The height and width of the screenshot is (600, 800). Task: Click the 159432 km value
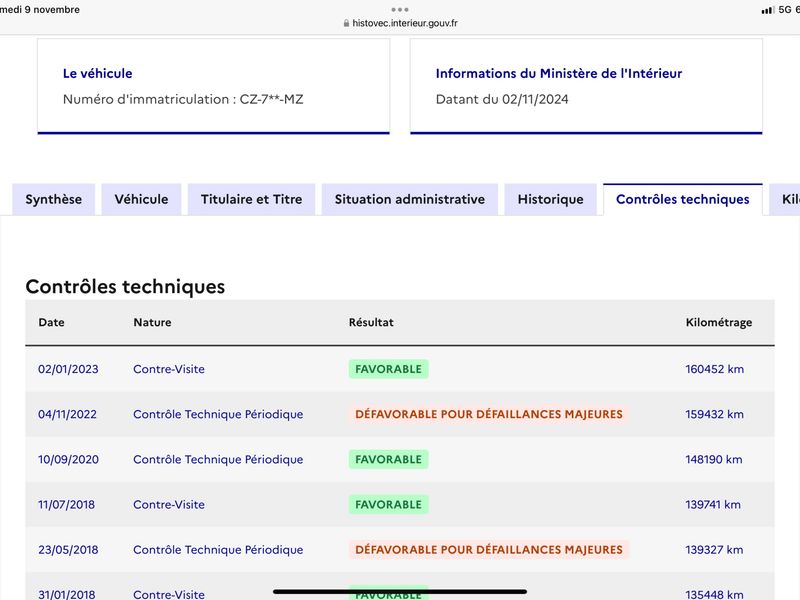714,414
